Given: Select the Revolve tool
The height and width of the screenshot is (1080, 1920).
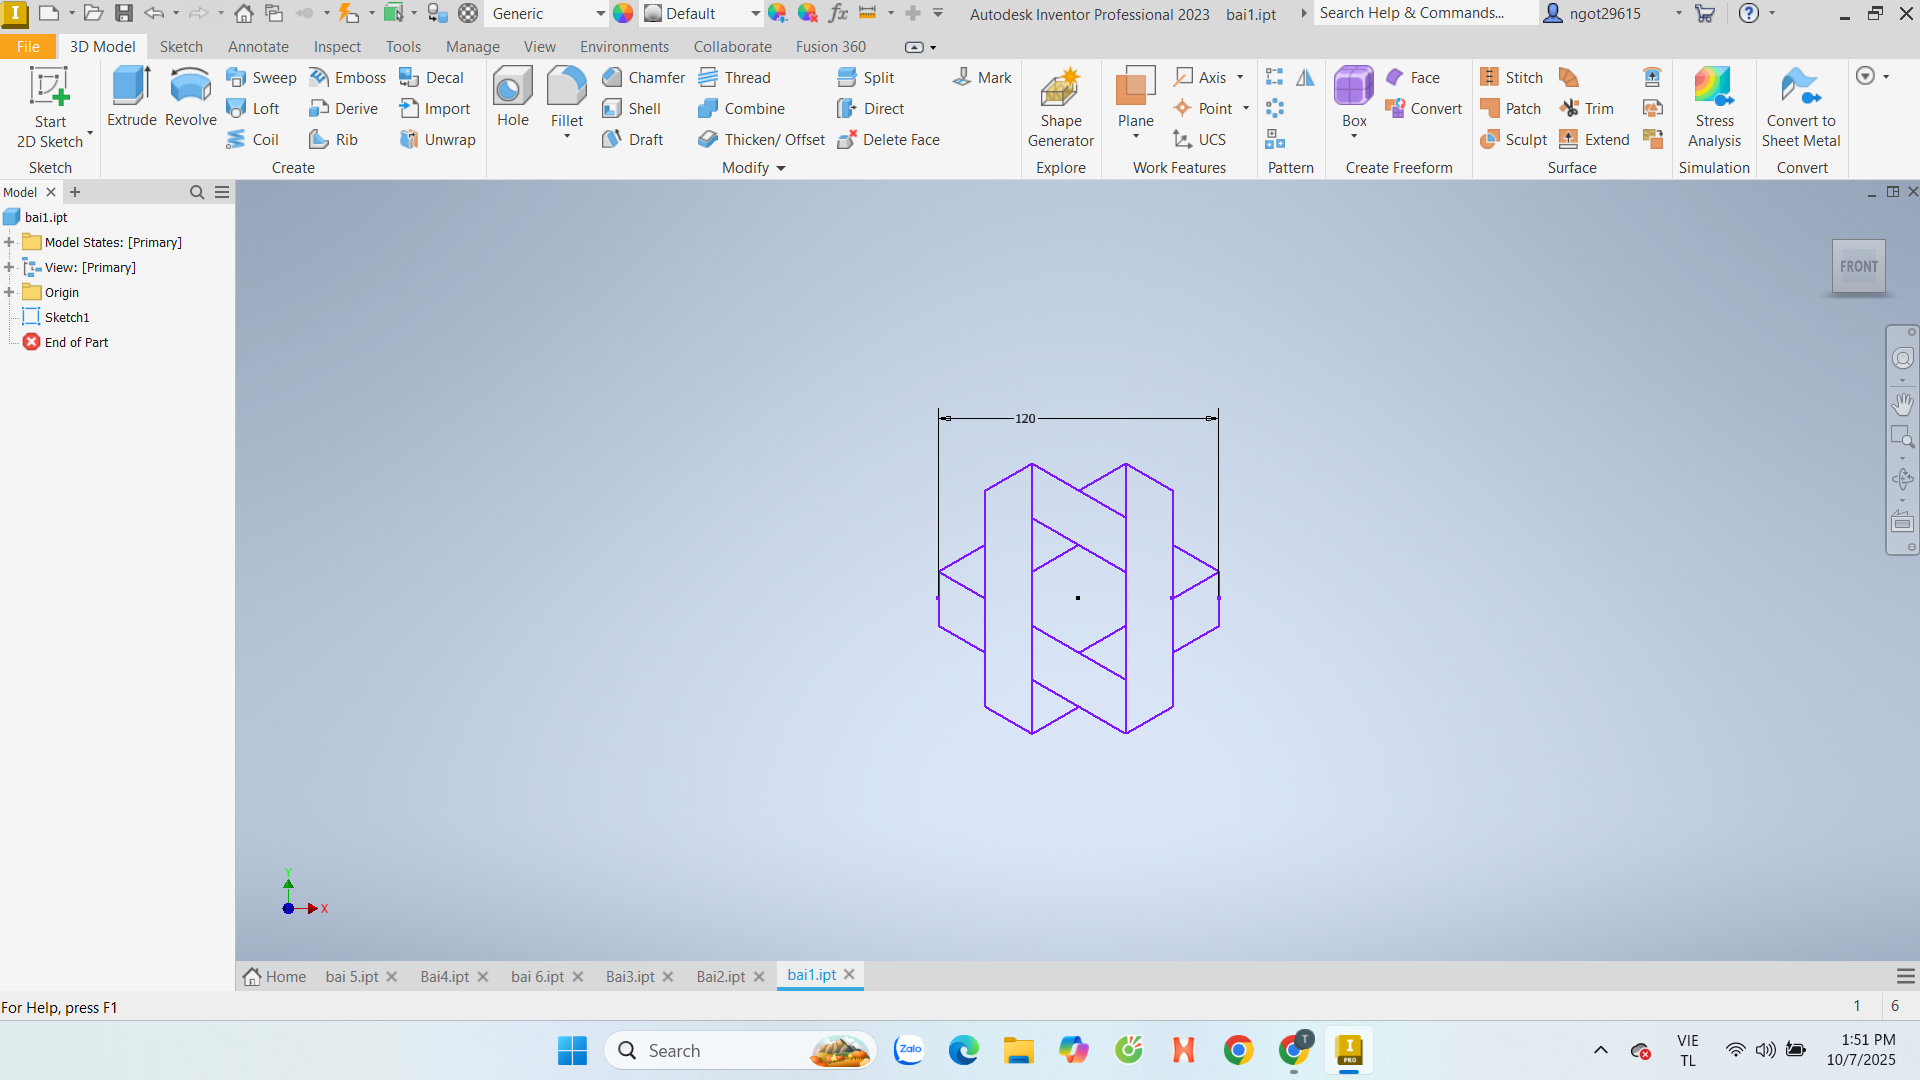Looking at the screenshot, I should point(190,97).
